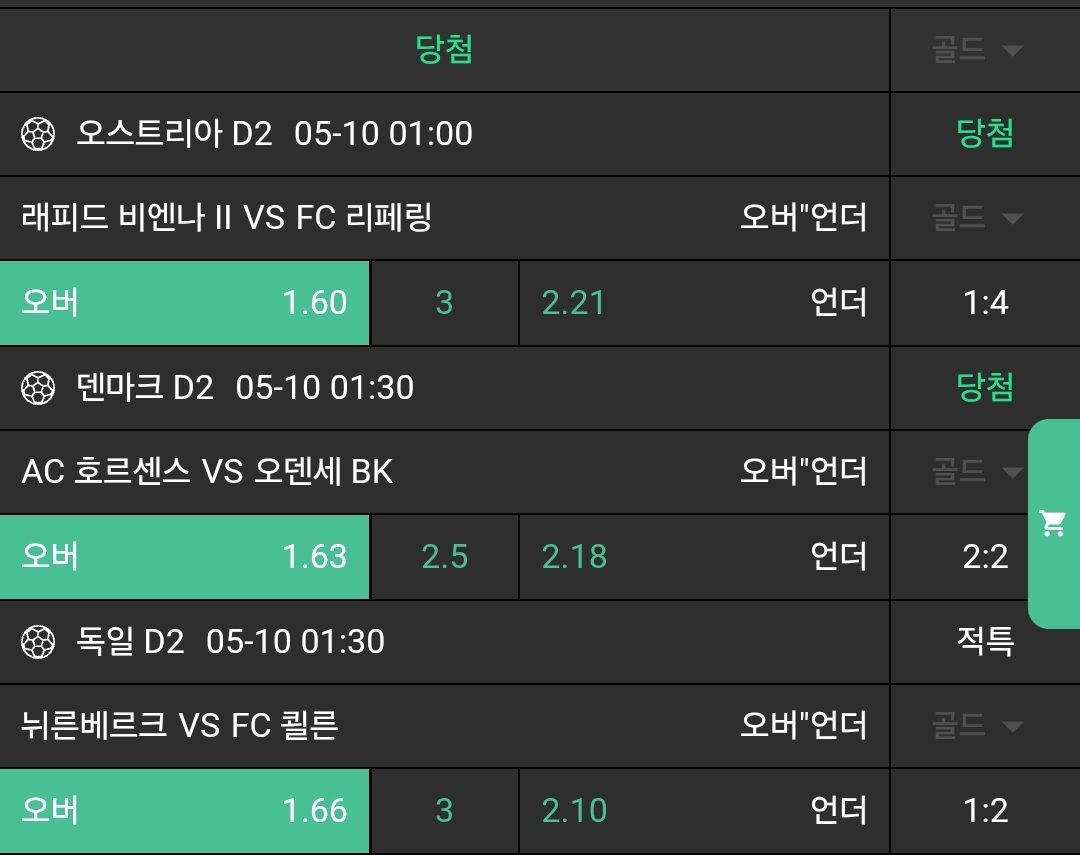
Task: Click the soccer ball icon beside 독일 D2
Action: click(x=38, y=642)
